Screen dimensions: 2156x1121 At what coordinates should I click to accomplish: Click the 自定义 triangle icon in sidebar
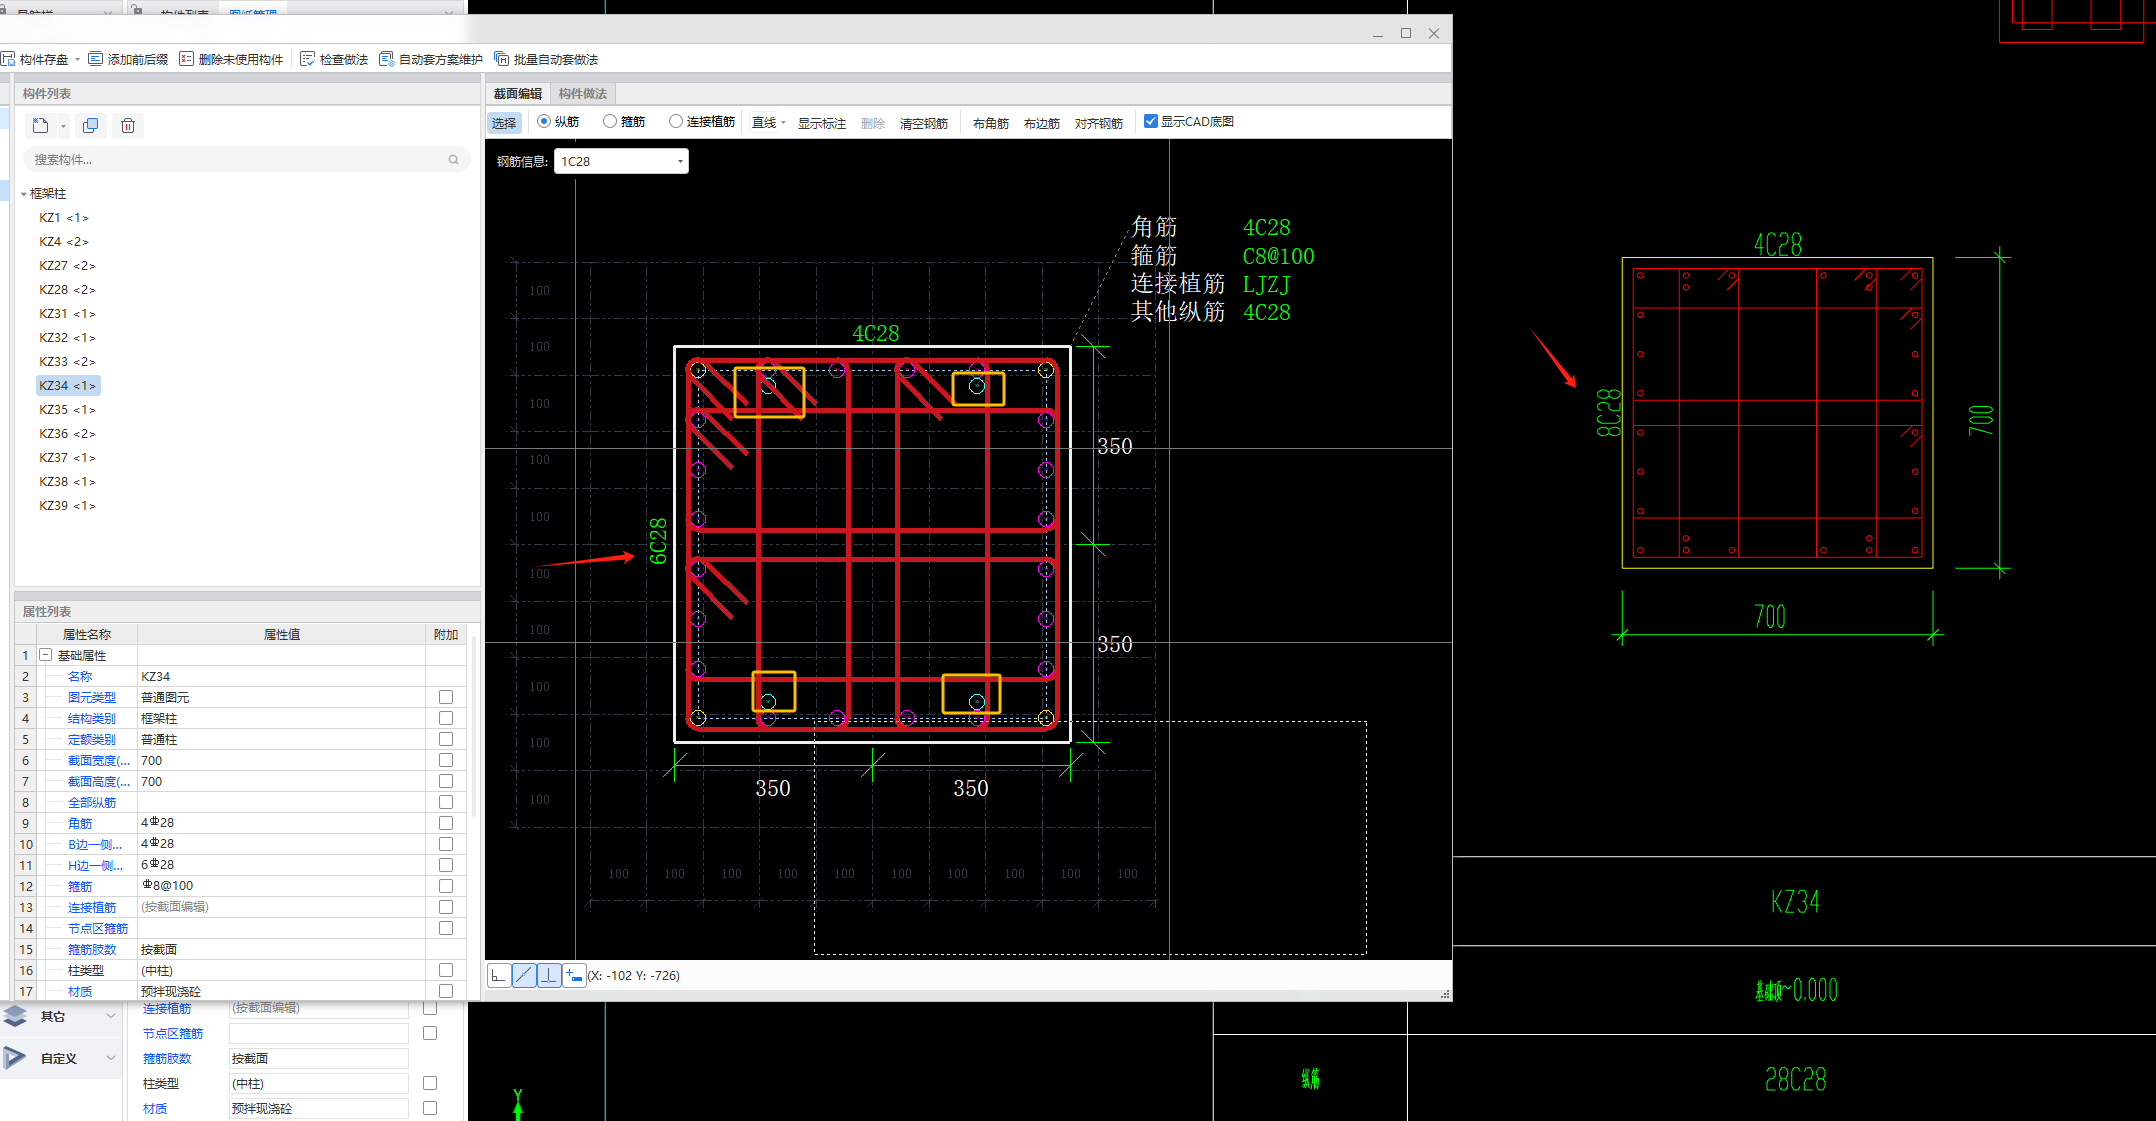[15, 1058]
